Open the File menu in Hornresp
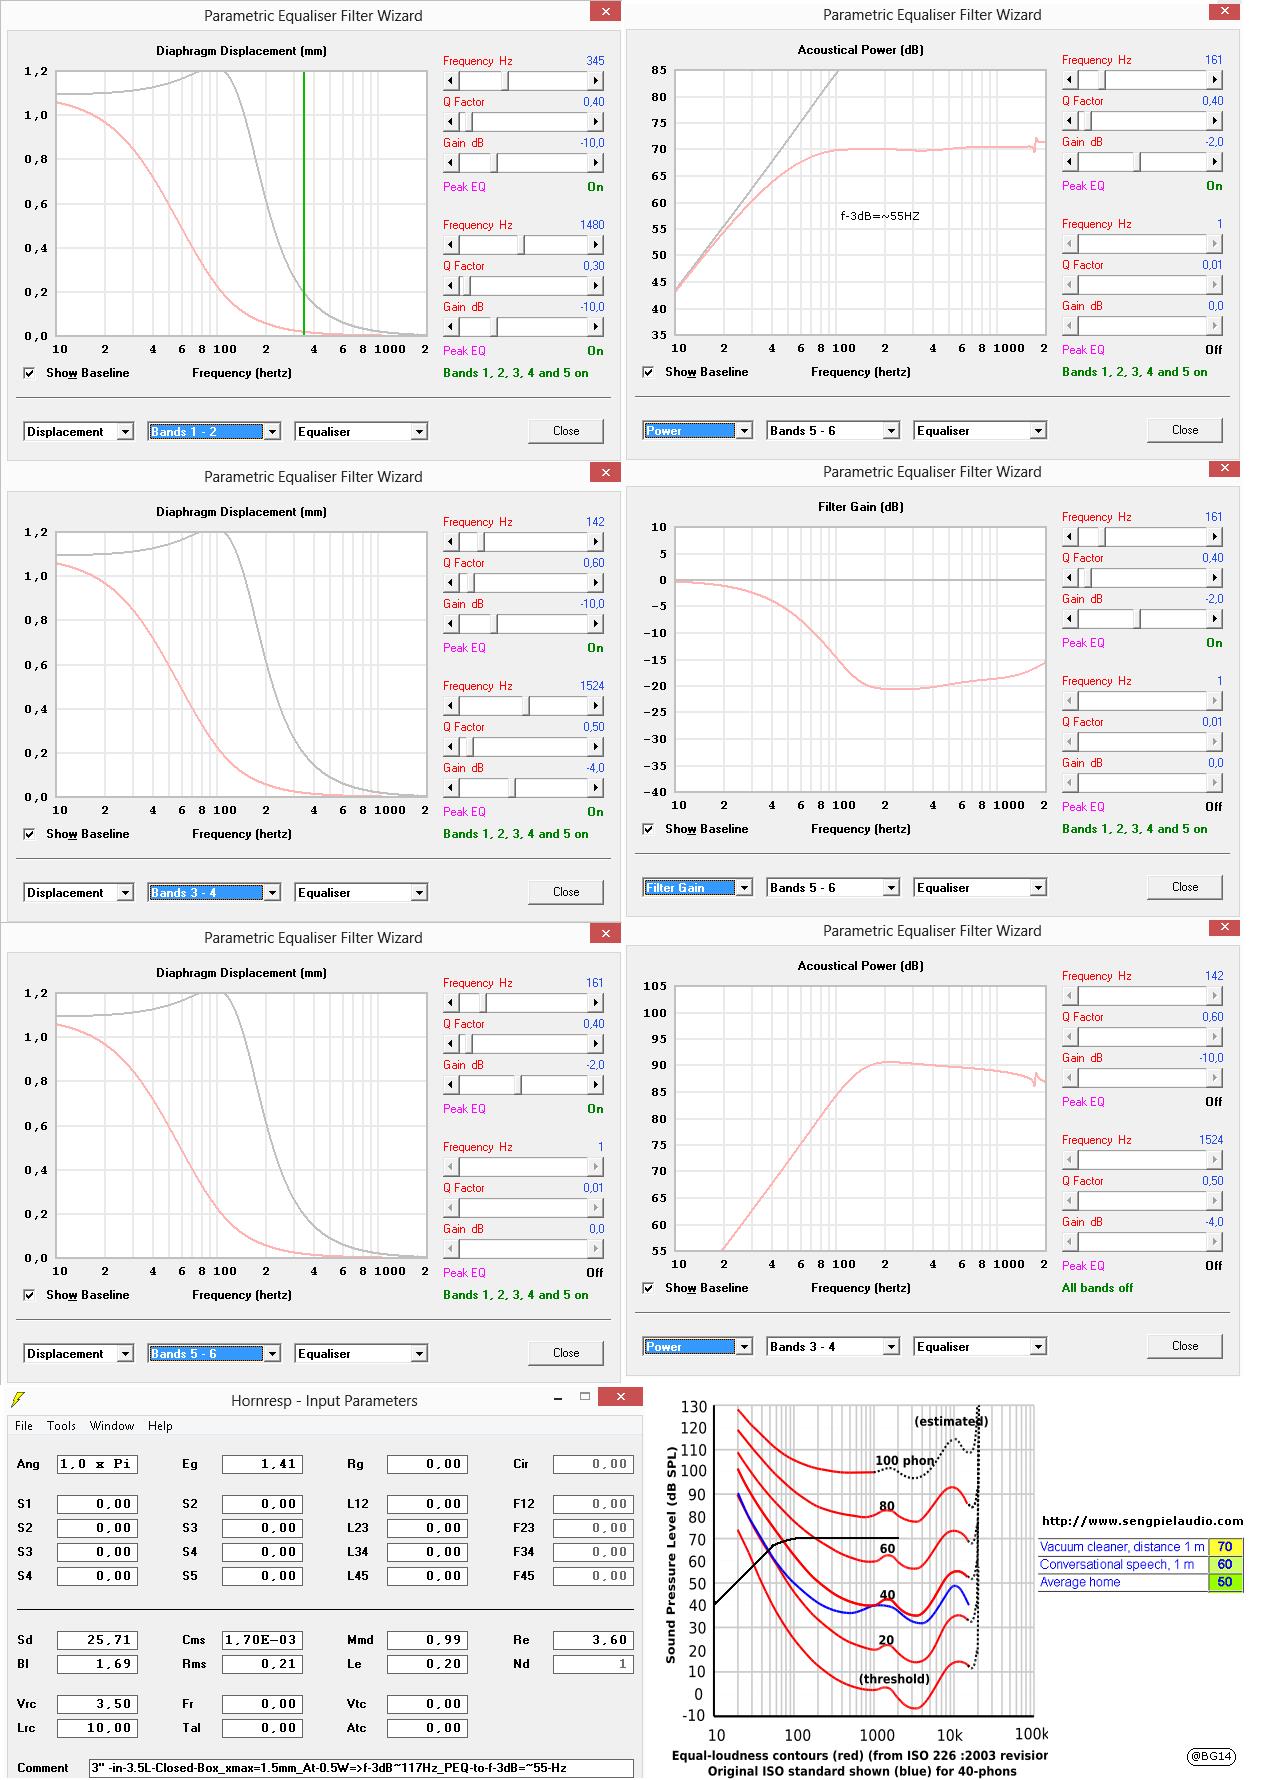 pos(24,1426)
